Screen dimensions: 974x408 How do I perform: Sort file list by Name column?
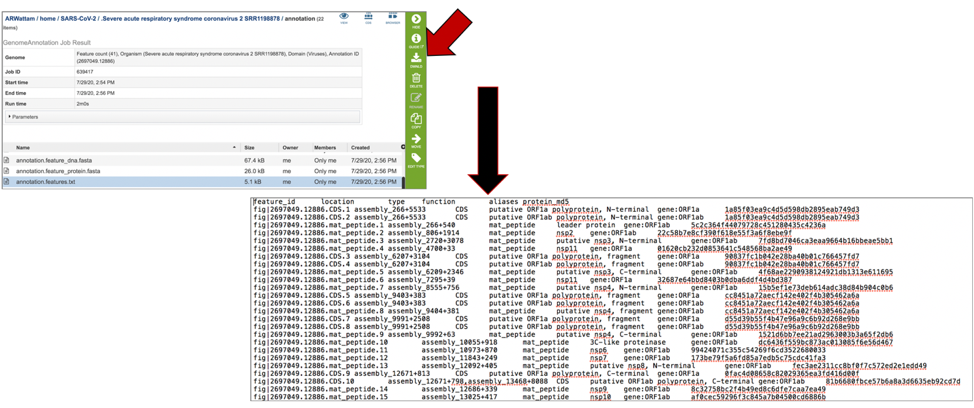coord(23,147)
